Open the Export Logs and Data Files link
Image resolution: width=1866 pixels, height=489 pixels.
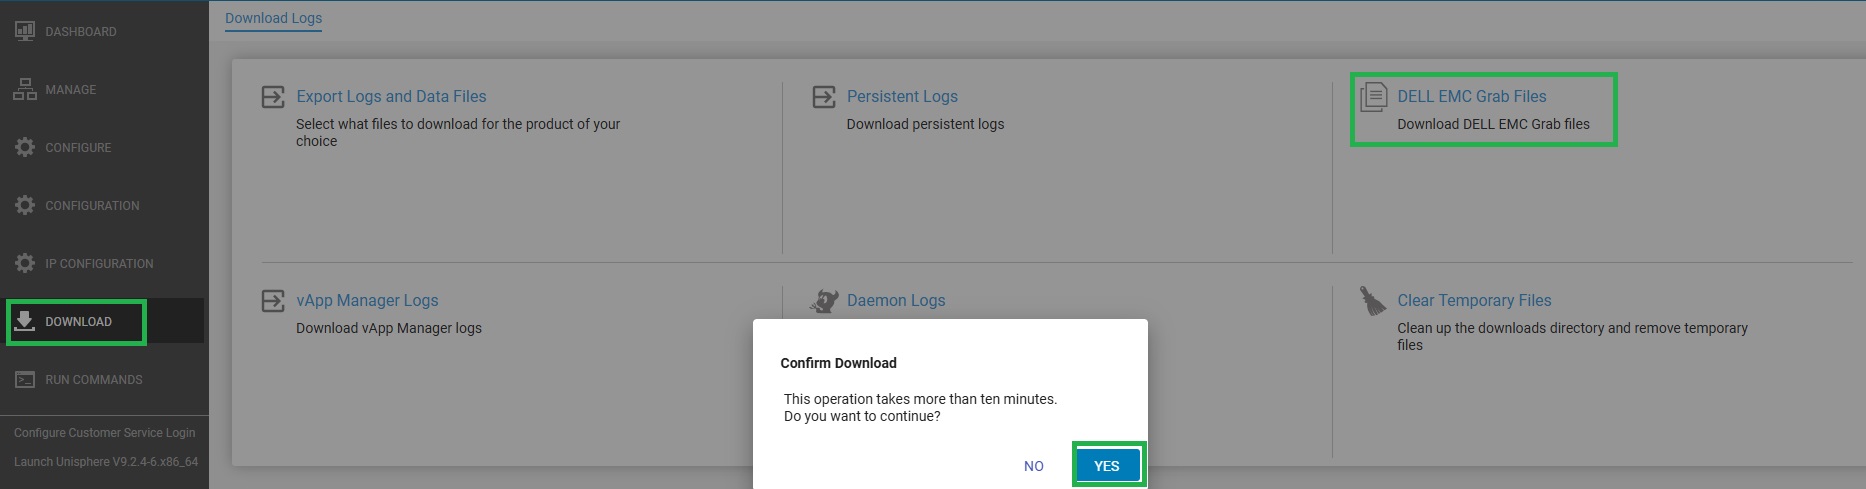click(x=391, y=96)
